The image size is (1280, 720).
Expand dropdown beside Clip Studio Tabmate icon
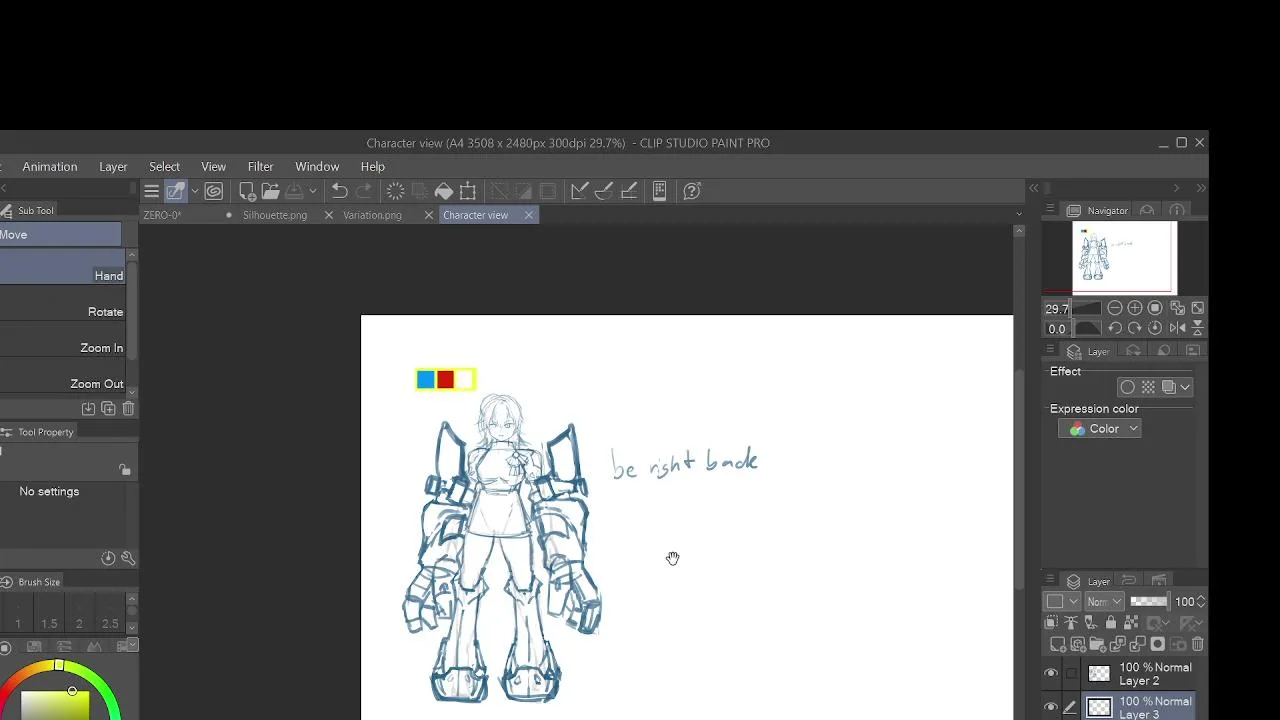pyautogui.click(x=194, y=191)
